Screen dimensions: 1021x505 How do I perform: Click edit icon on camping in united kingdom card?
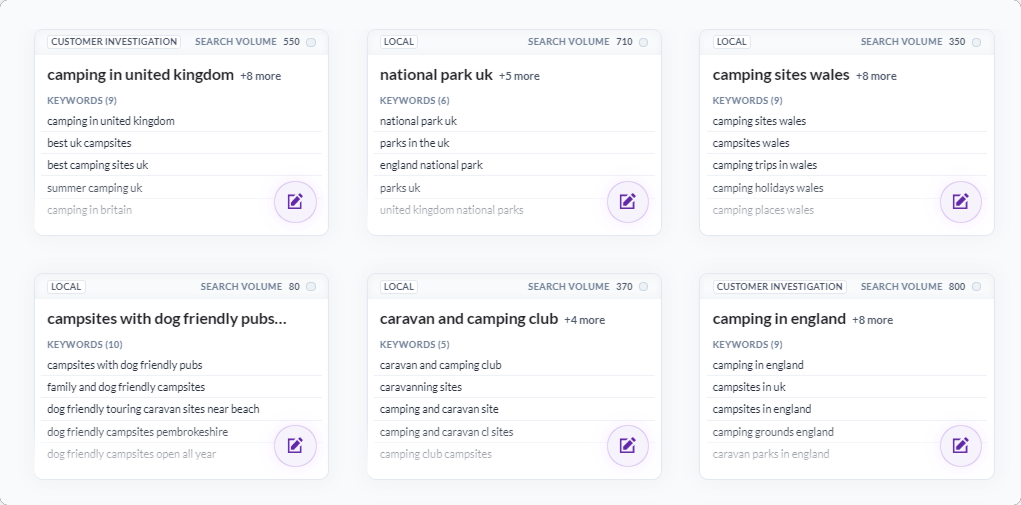(x=295, y=202)
